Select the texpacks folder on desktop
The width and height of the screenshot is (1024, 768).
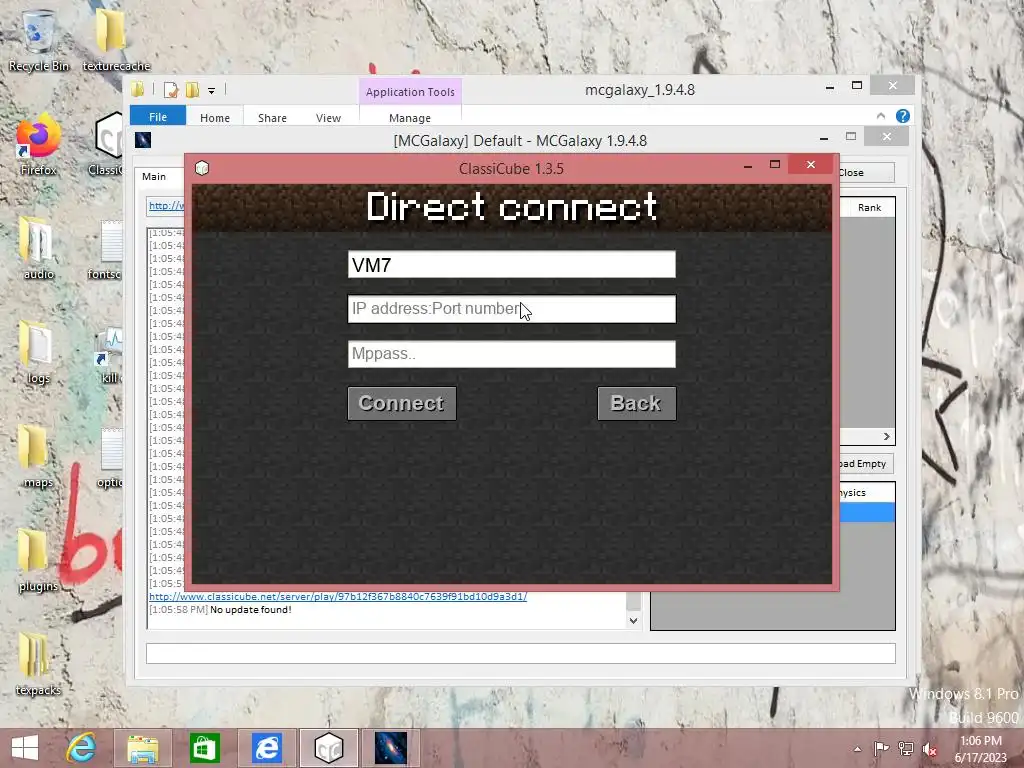[38, 664]
